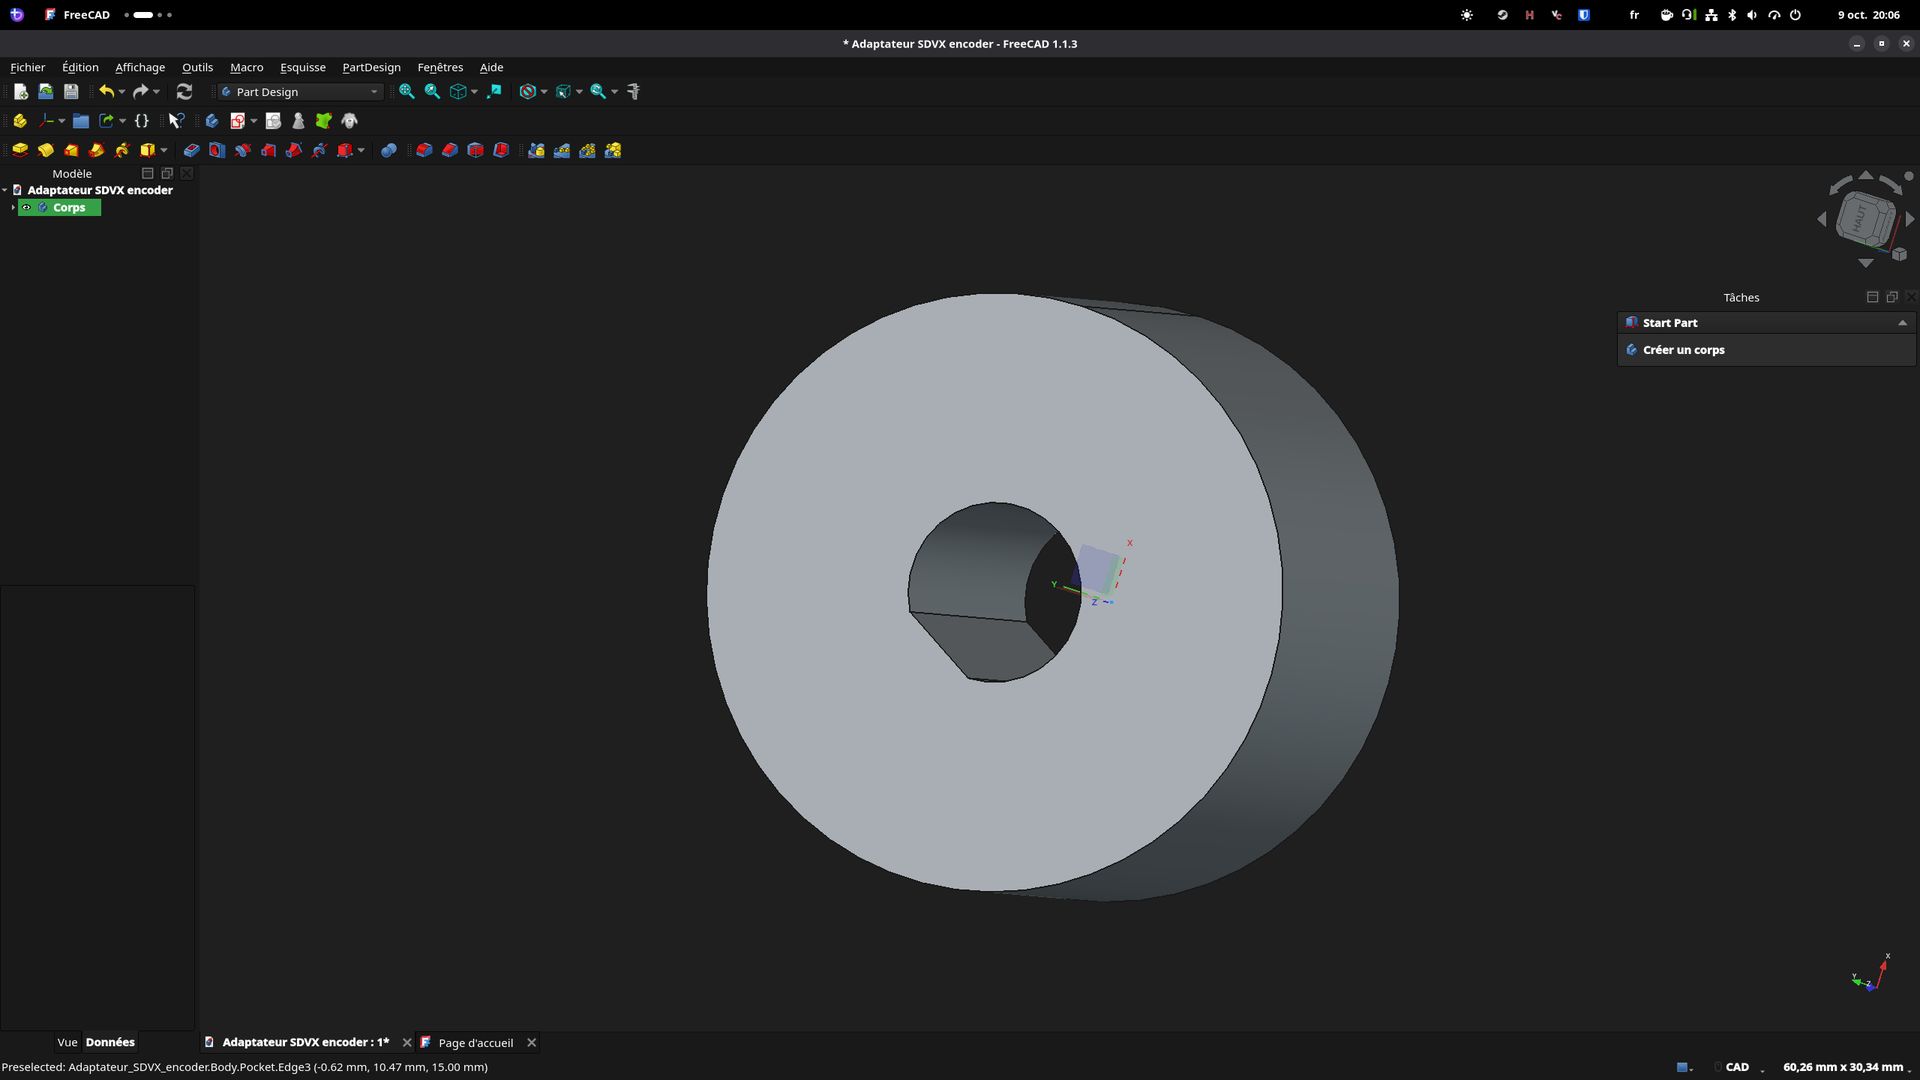Click Créer un corps
Image resolution: width=1920 pixels, height=1080 pixels.
tap(1683, 350)
